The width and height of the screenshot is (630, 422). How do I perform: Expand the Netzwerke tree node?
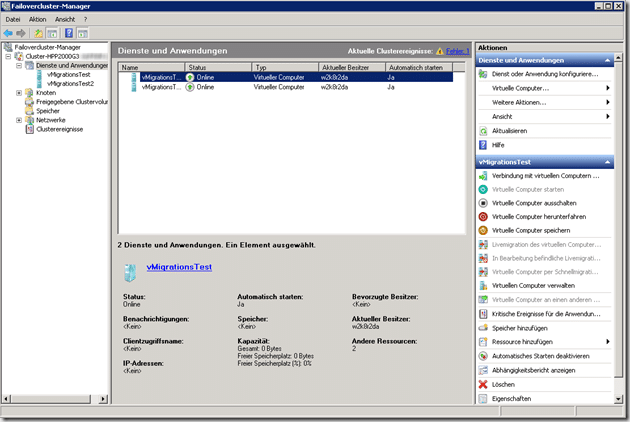19,120
